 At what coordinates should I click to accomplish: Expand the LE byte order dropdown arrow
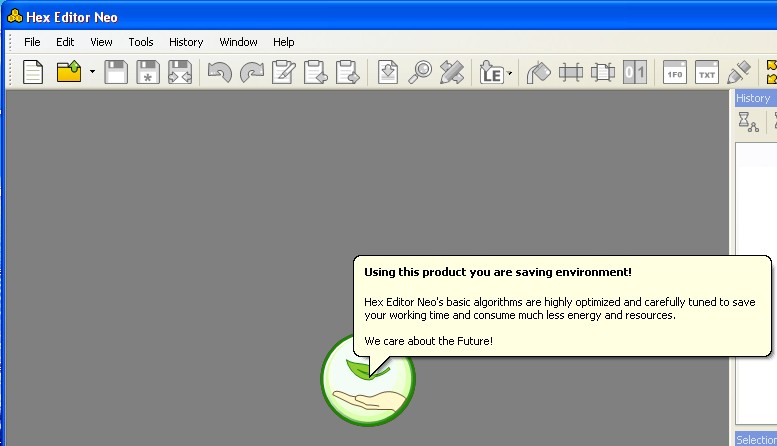coord(509,73)
